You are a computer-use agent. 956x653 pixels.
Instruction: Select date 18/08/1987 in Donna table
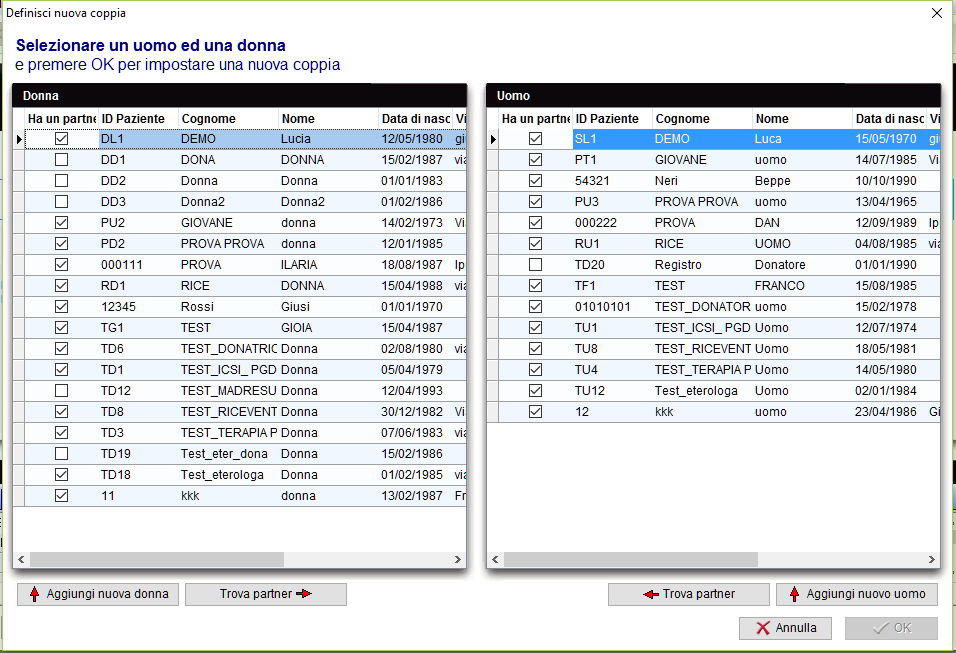415,265
